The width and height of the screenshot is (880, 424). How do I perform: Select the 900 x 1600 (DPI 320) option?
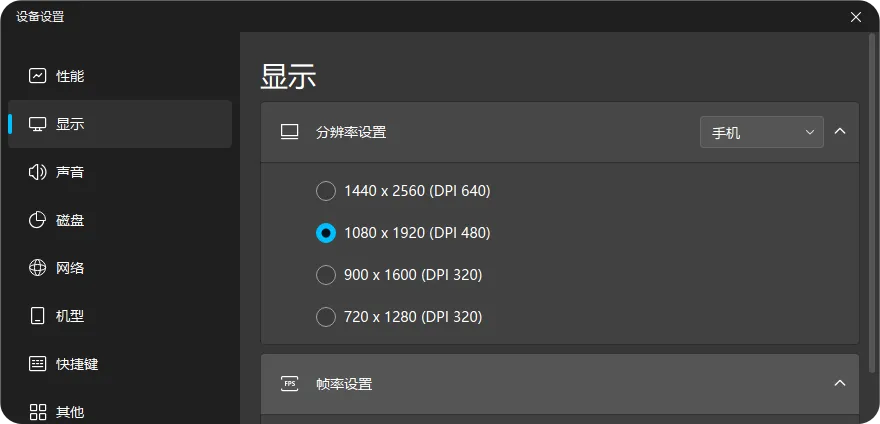pos(326,275)
